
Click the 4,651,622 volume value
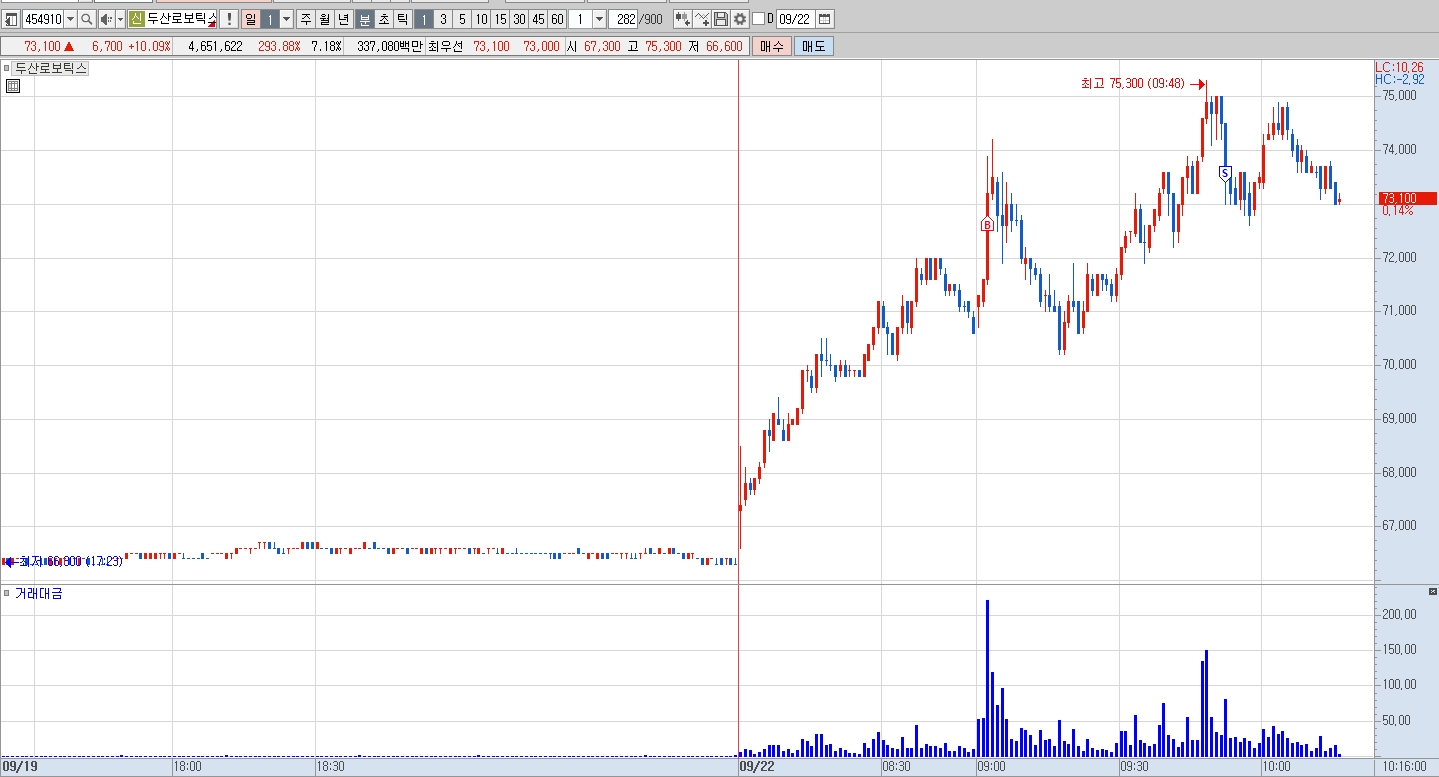click(215, 46)
